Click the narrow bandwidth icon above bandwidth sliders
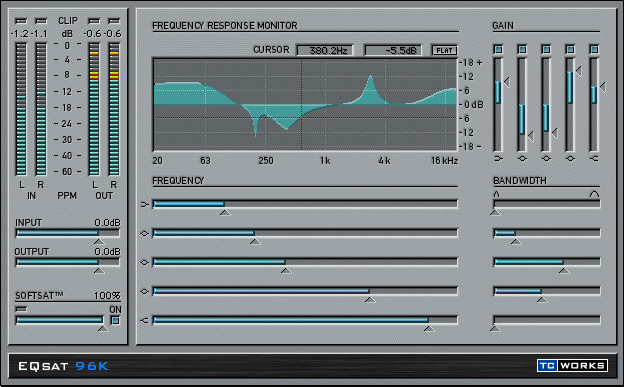 [496, 194]
